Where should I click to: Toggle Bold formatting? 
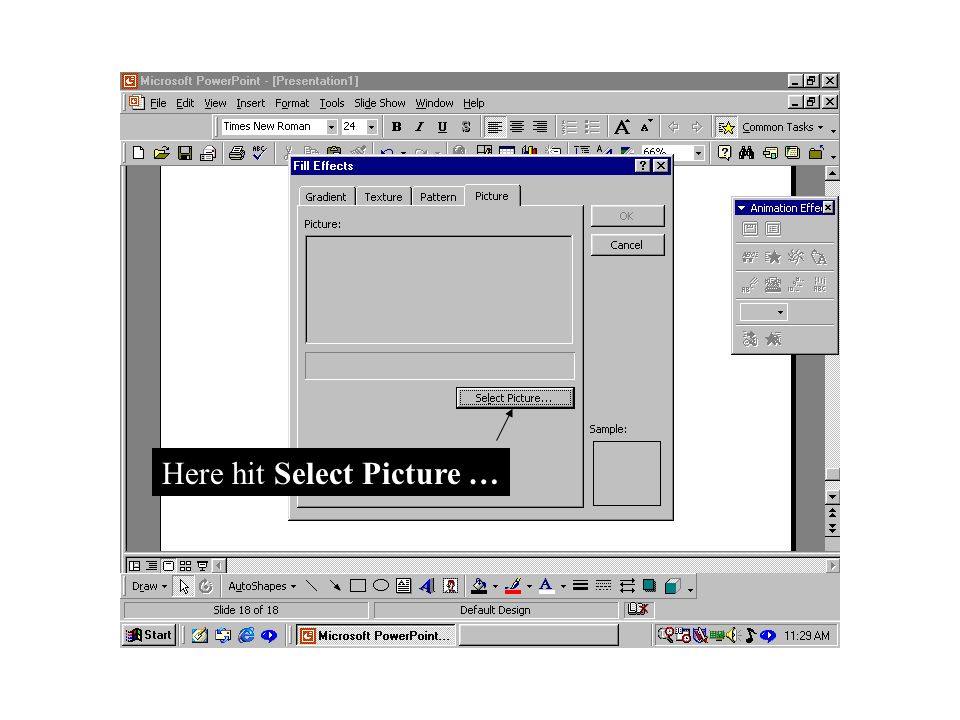click(x=397, y=127)
